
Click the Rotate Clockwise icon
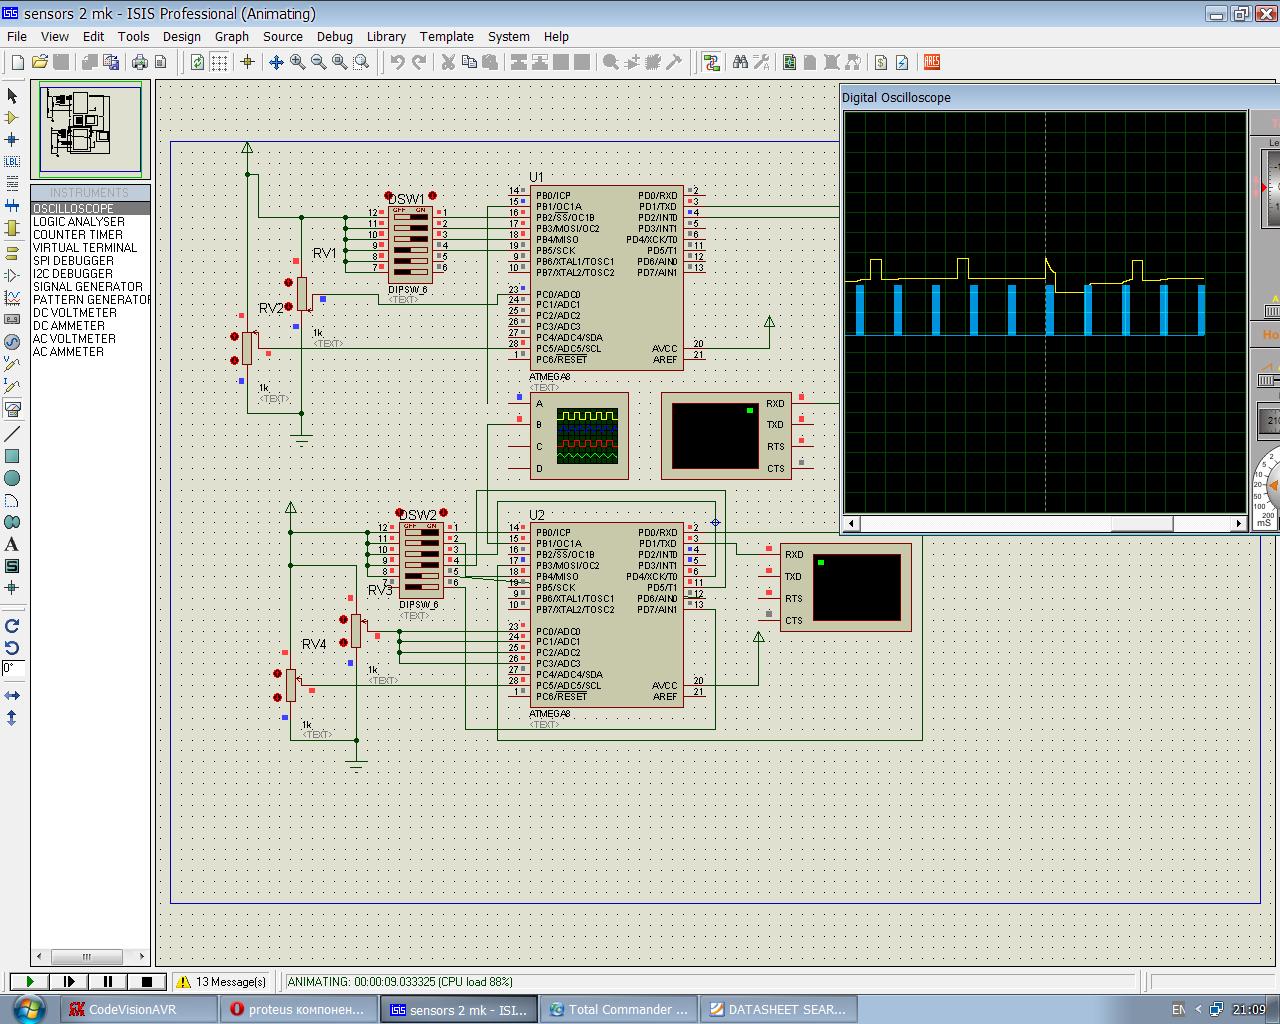coord(12,626)
